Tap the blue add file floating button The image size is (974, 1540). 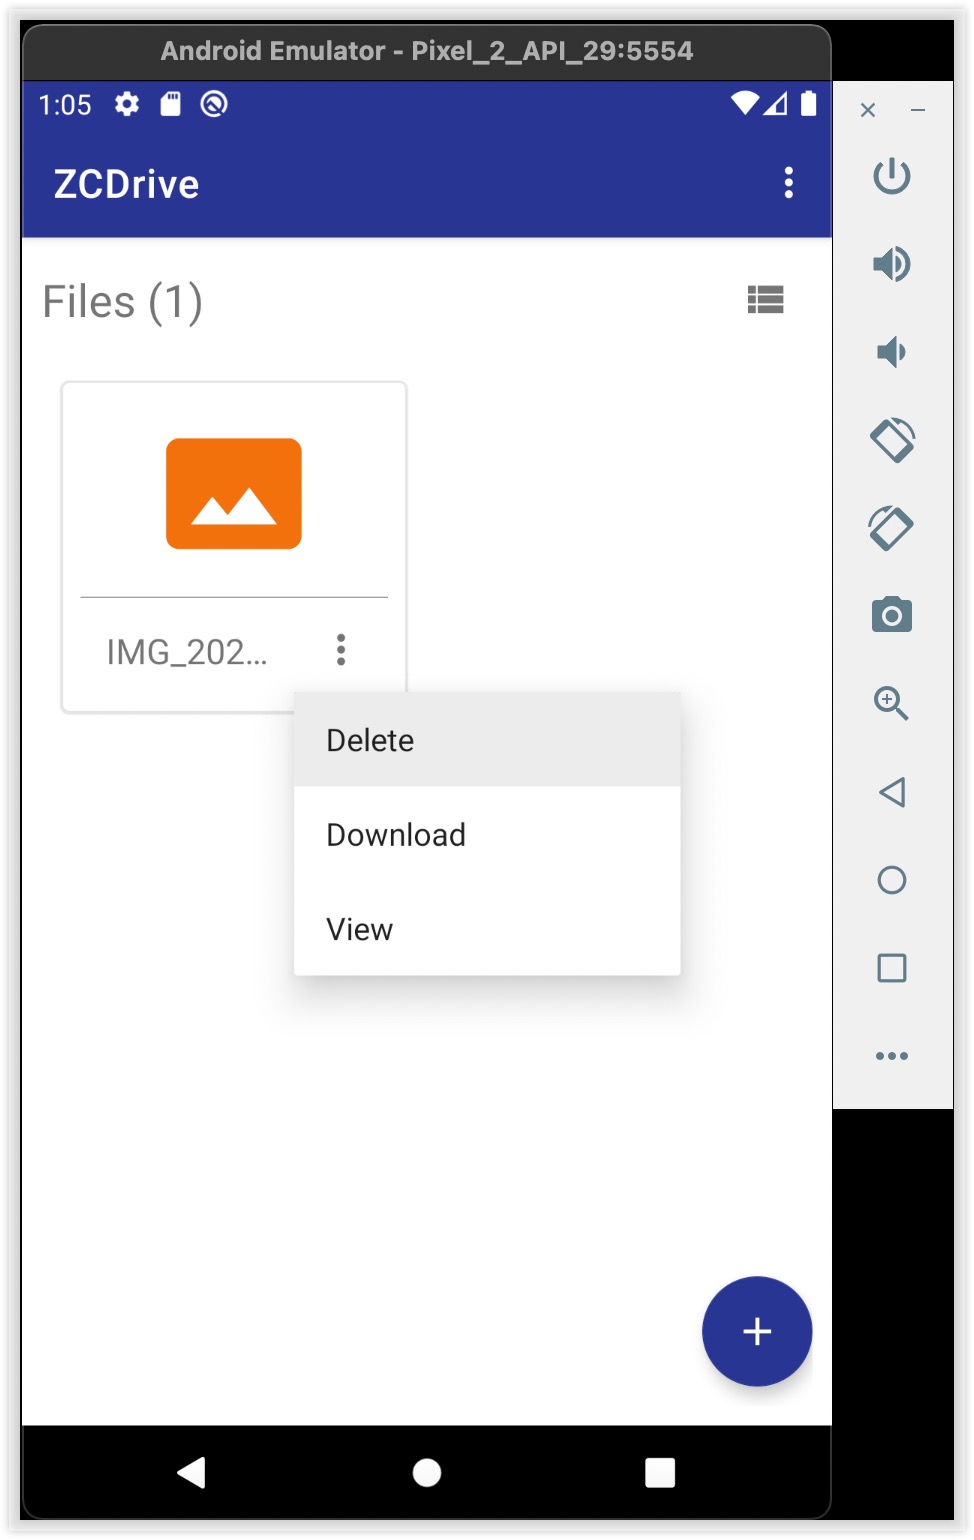[x=757, y=1331]
